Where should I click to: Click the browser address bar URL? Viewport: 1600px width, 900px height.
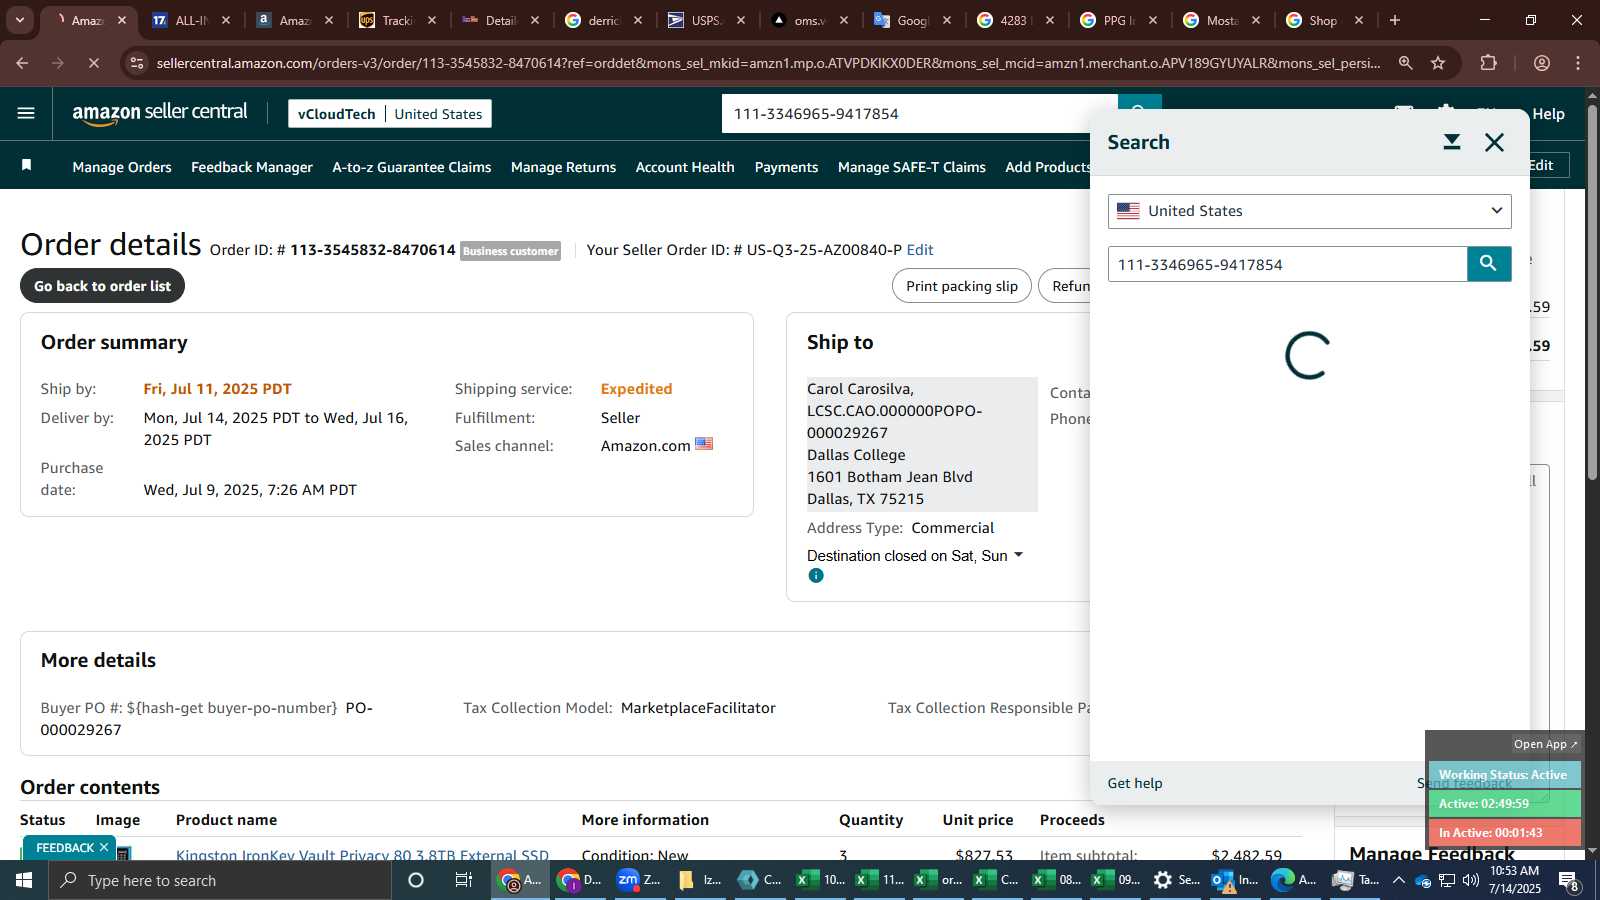pos(768,63)
